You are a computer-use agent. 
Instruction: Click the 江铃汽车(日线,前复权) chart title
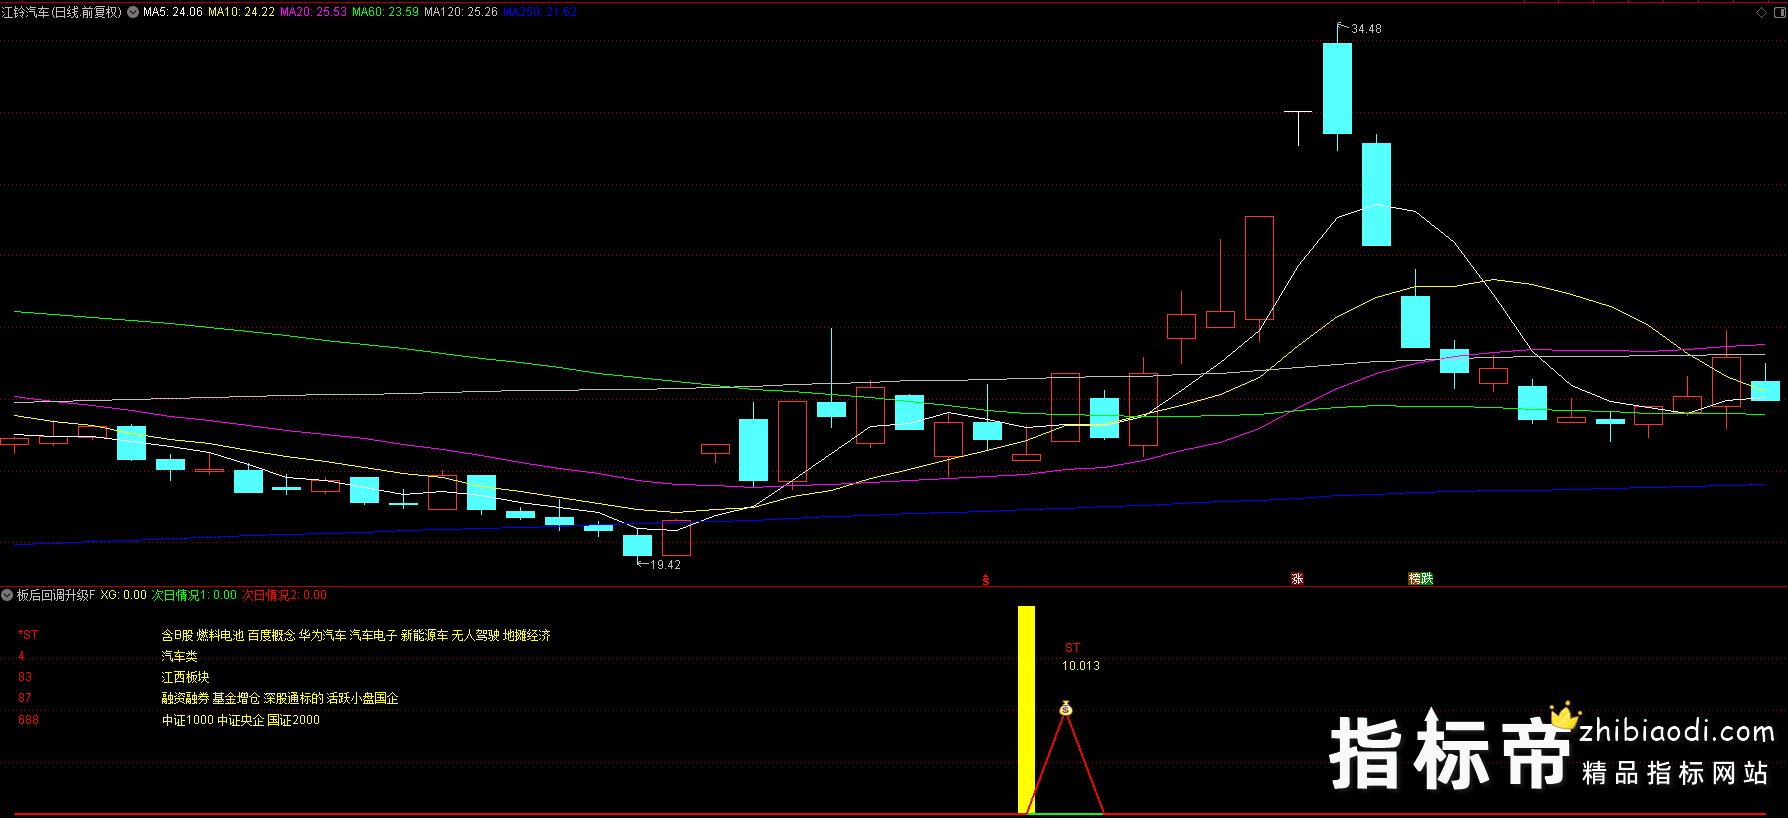click(62, 12)
